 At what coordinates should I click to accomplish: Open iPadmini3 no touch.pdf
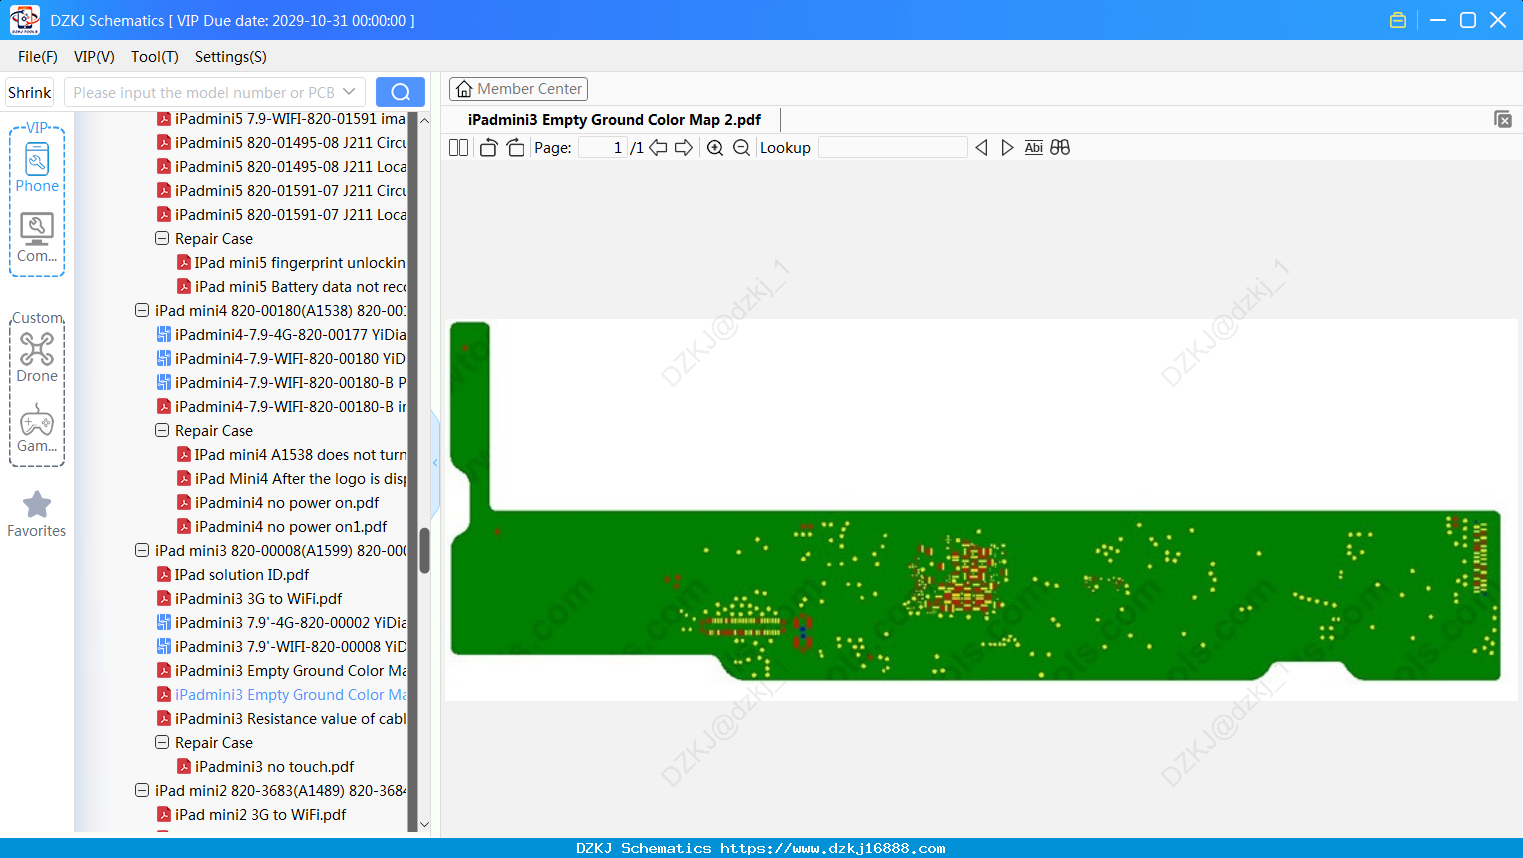pos(265,767)
